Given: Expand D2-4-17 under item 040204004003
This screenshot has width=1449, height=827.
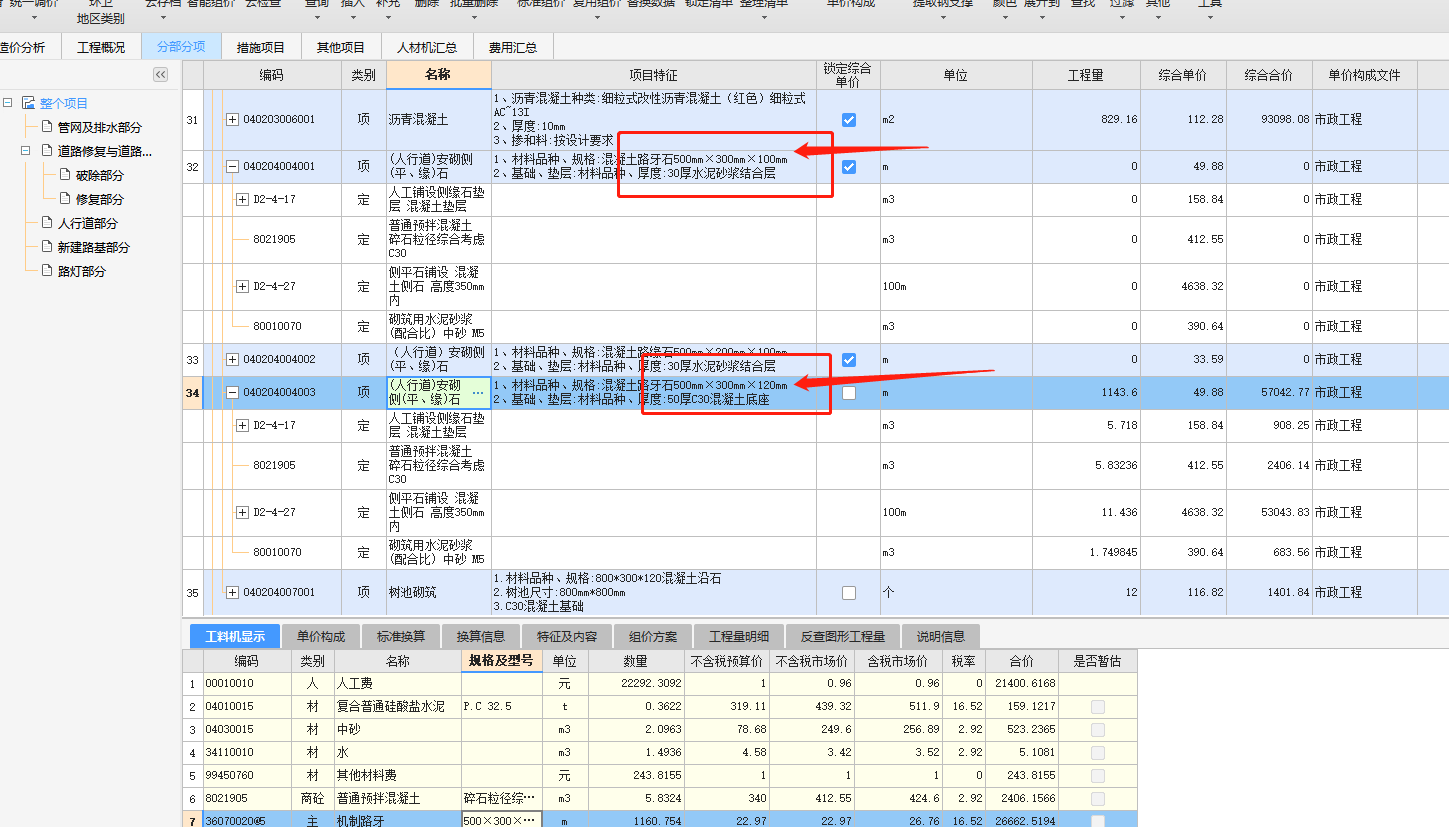Looking at the screenshot, I should click(x=242, y=425).
